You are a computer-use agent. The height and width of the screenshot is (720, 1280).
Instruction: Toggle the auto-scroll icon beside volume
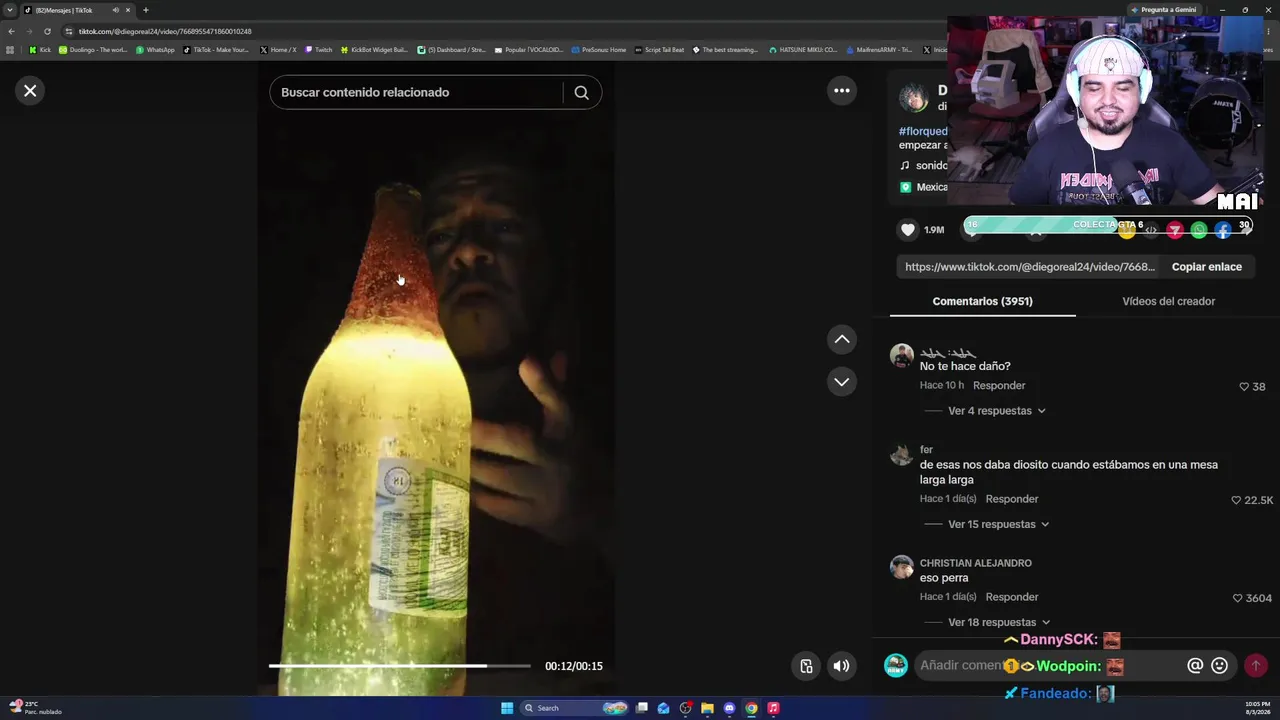coord(806,666)
